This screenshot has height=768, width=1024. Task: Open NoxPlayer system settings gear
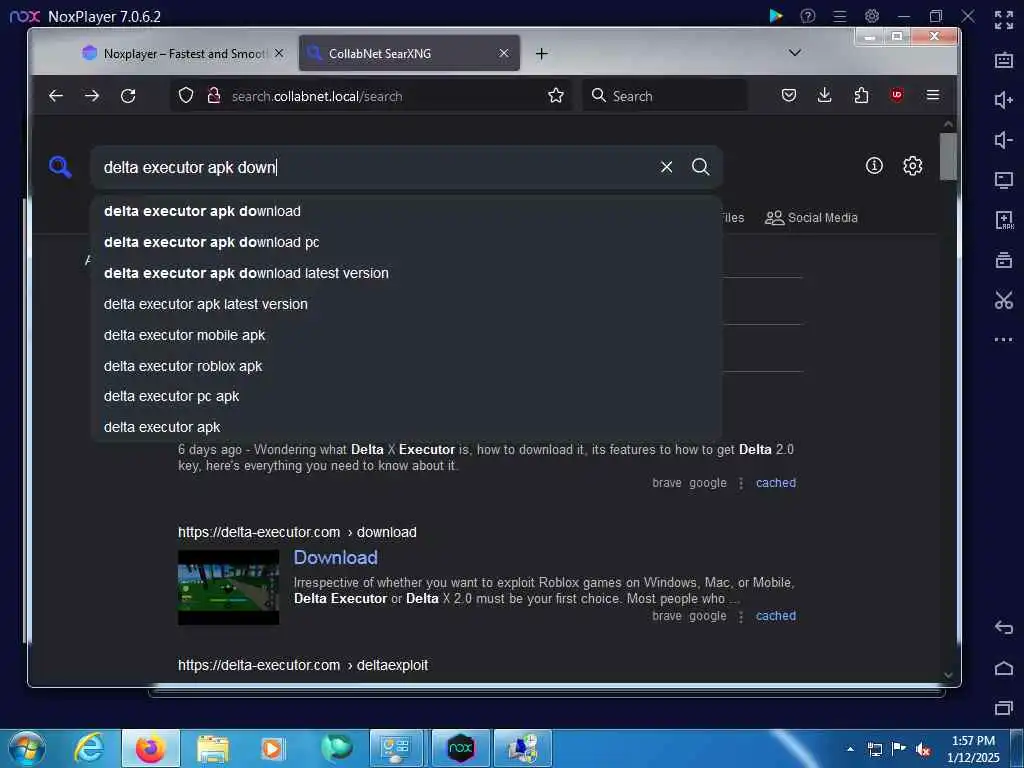click(872, 16)
